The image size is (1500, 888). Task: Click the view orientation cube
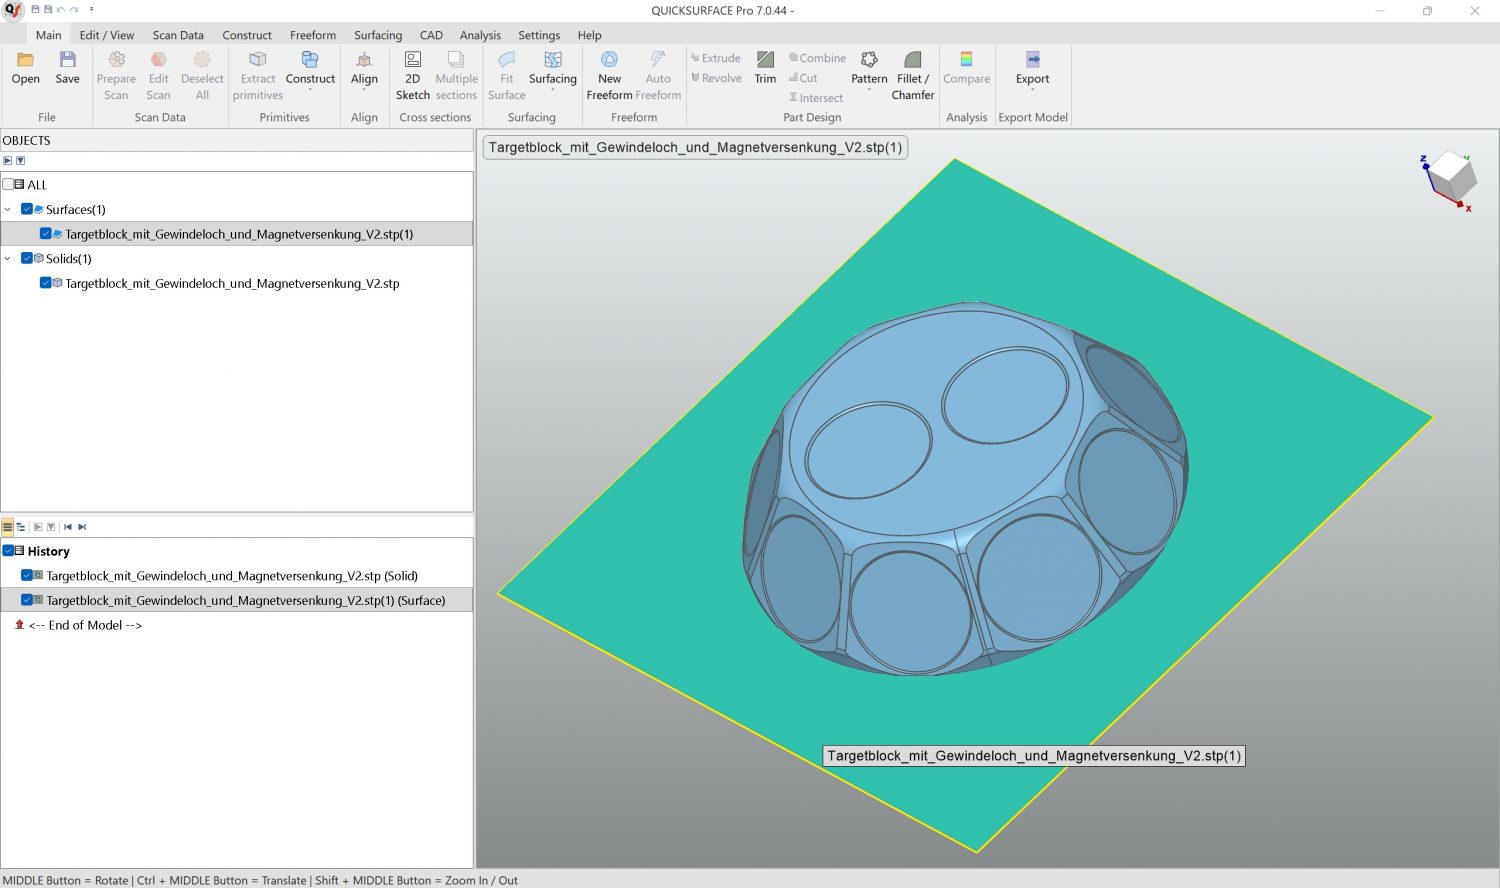point(1451,177)
